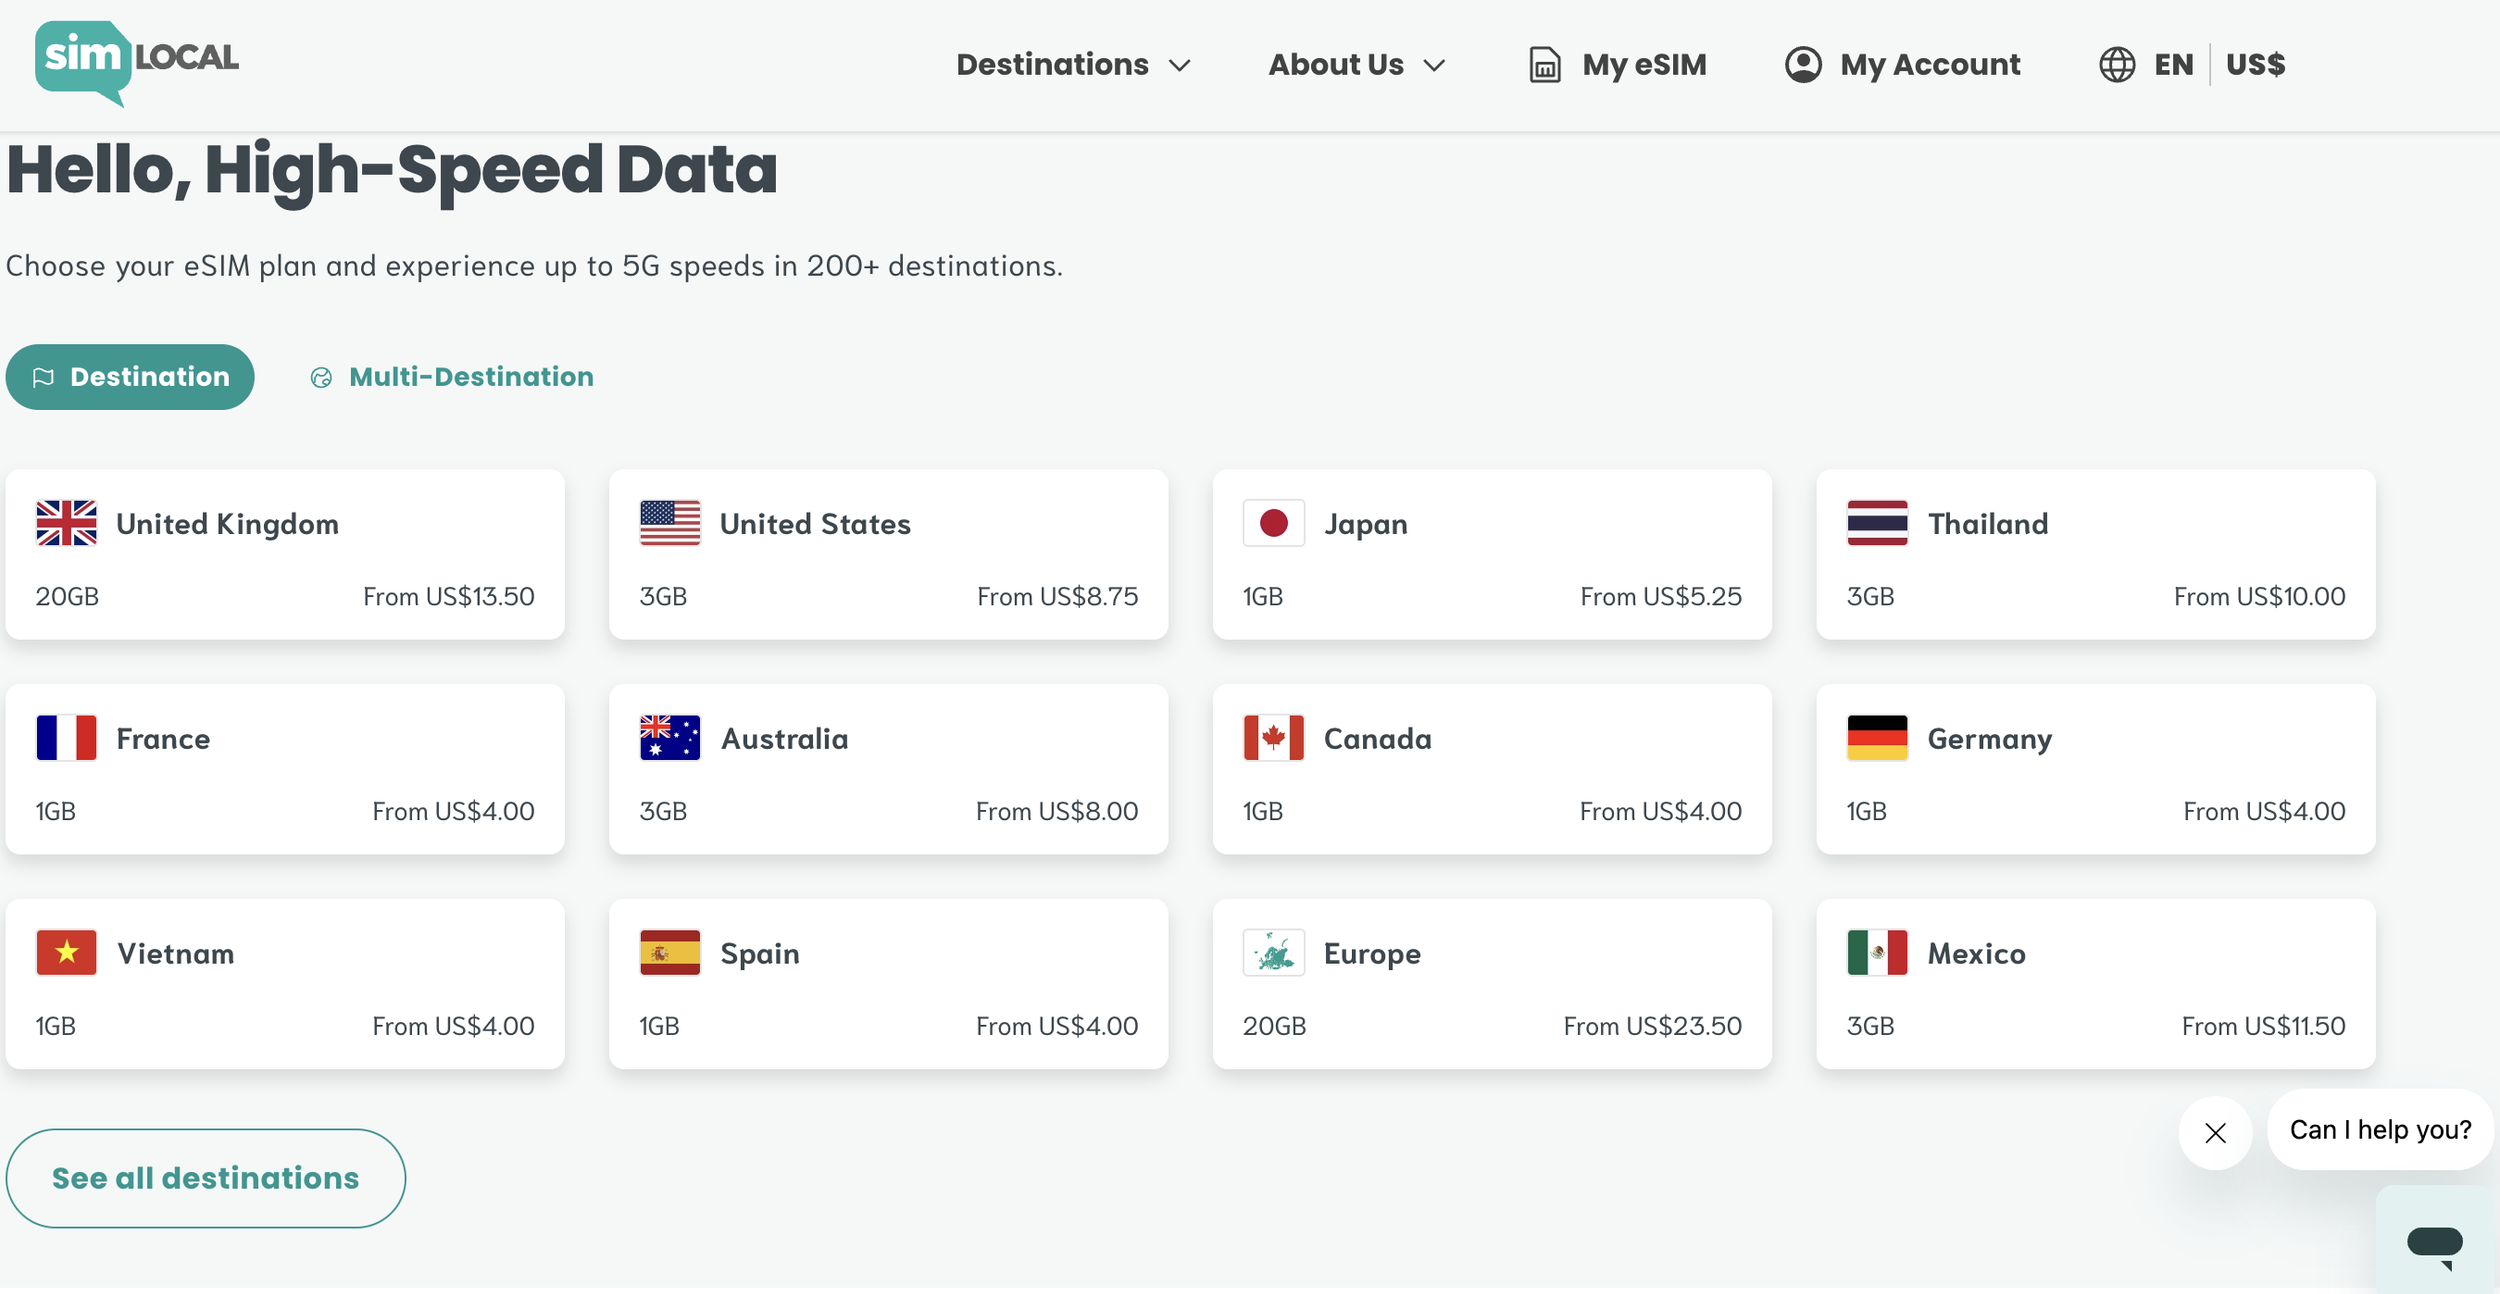Select the Destination filter option
Viewport: 2500px width, 1294px height.
click(130, 376)
